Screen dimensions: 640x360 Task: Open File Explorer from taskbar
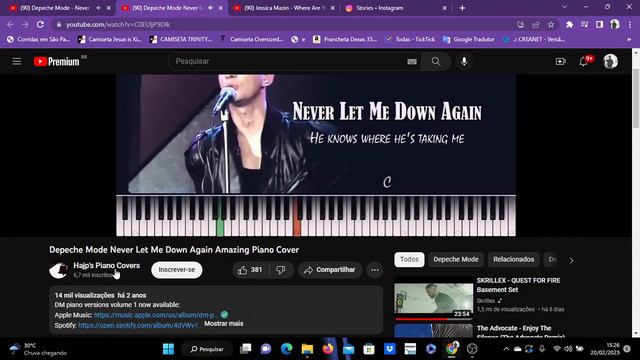click(307, 349)
